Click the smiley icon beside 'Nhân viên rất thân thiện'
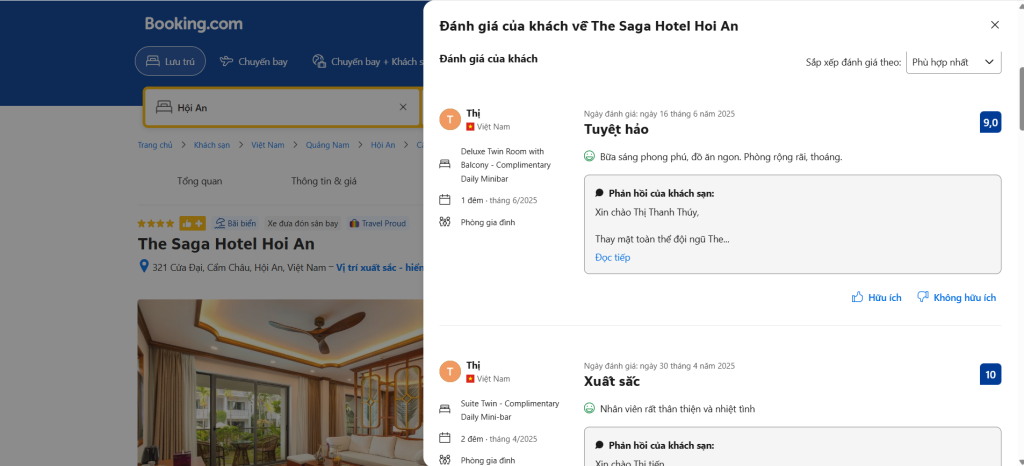 [x=589, y=409]
